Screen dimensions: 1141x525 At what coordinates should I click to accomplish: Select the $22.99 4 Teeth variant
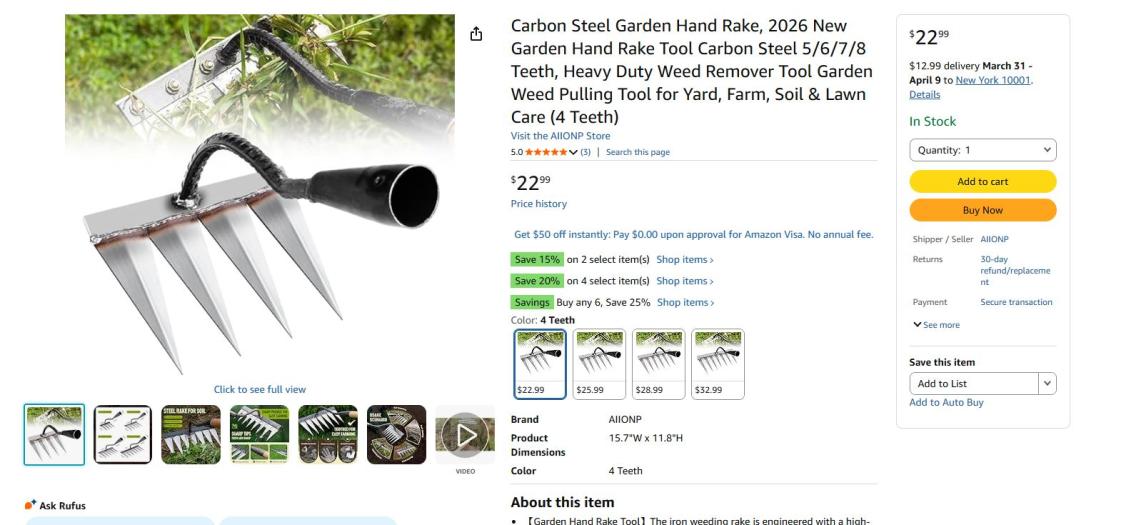point(540,364)
